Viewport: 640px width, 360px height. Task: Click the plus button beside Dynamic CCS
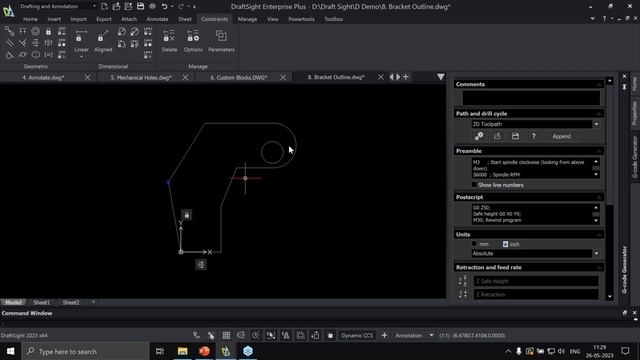pos(384,336)
